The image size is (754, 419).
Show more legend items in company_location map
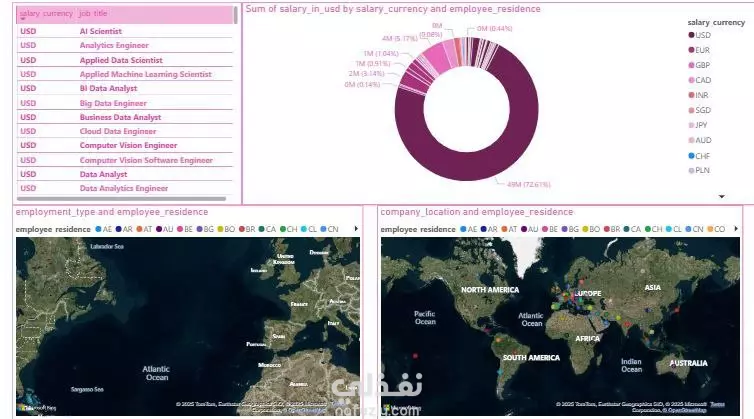point(736,229)
